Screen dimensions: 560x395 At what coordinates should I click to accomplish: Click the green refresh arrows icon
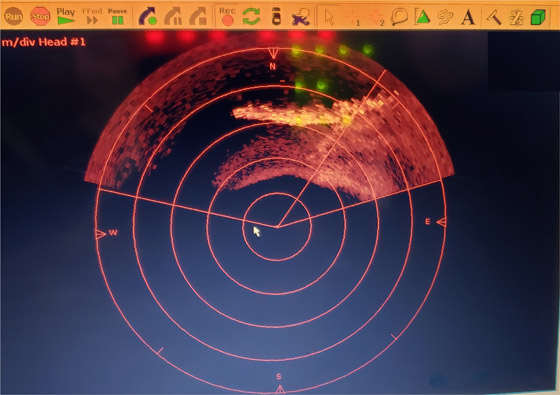[x=251, y=16]
